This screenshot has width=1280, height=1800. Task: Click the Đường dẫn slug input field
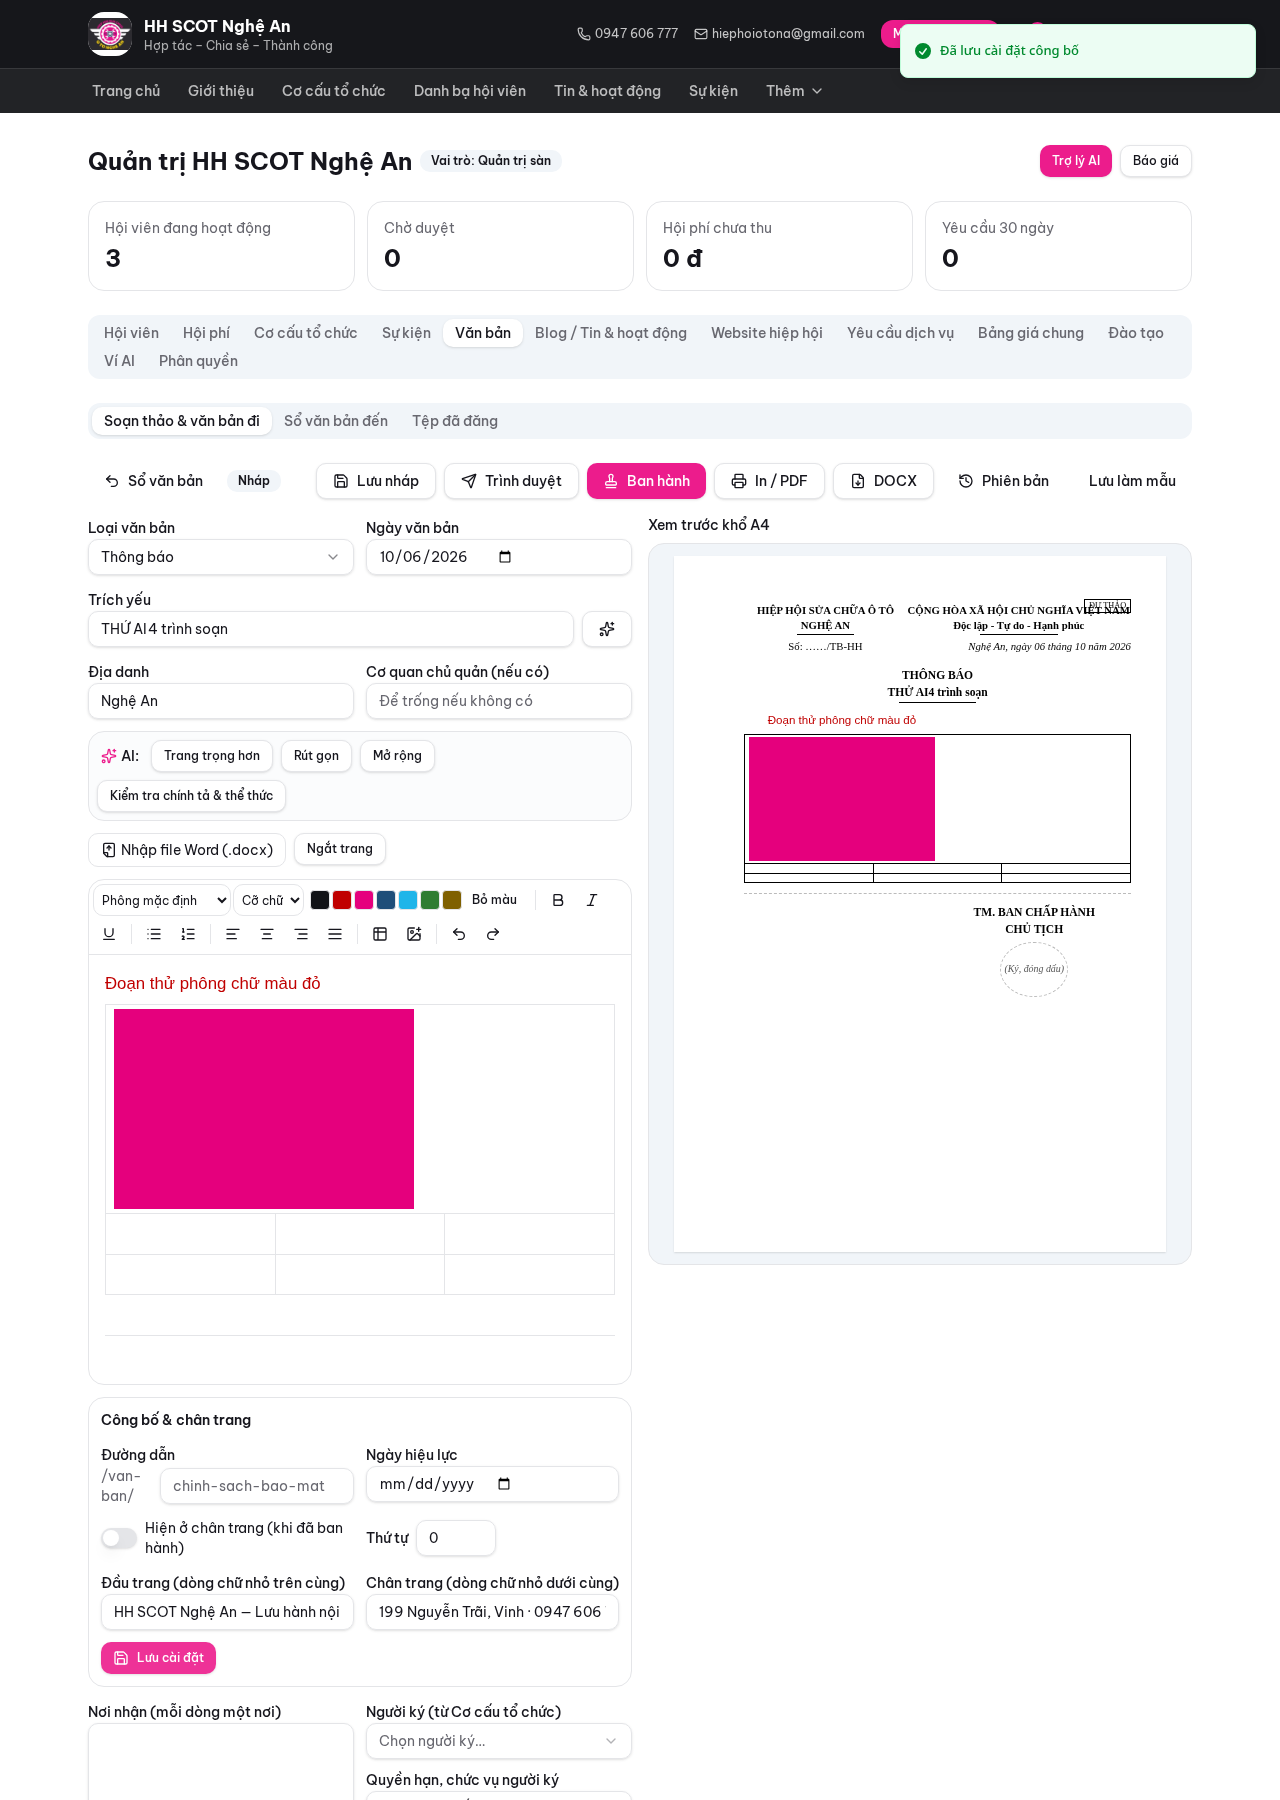point(257,1486)
